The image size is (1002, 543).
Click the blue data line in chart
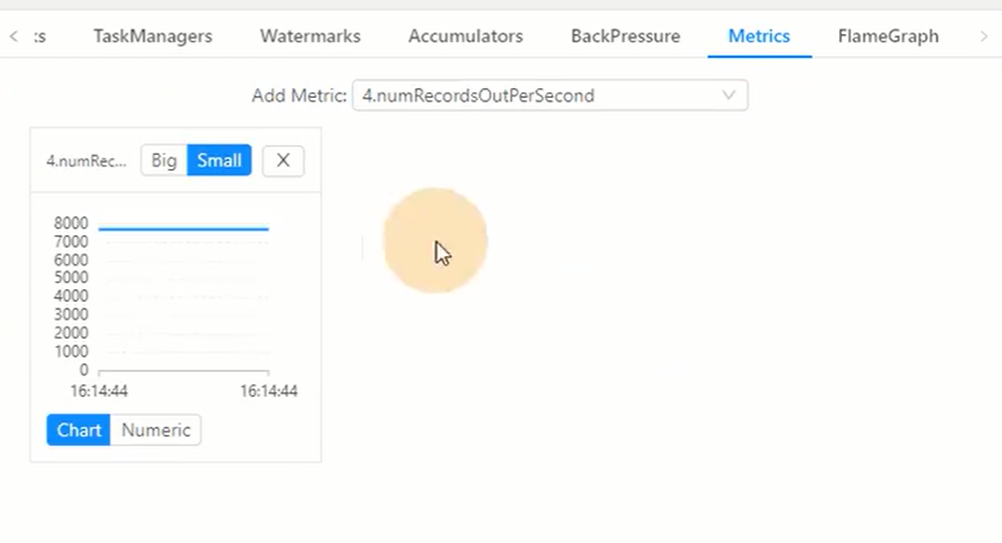pos(183,229)
